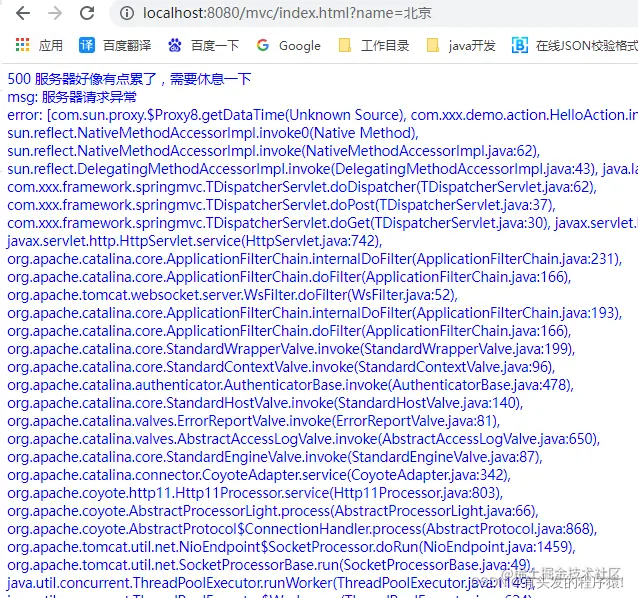
Task: Click the 'CoyoteAdapter.java:342' stack line
Action: [259, 475]
